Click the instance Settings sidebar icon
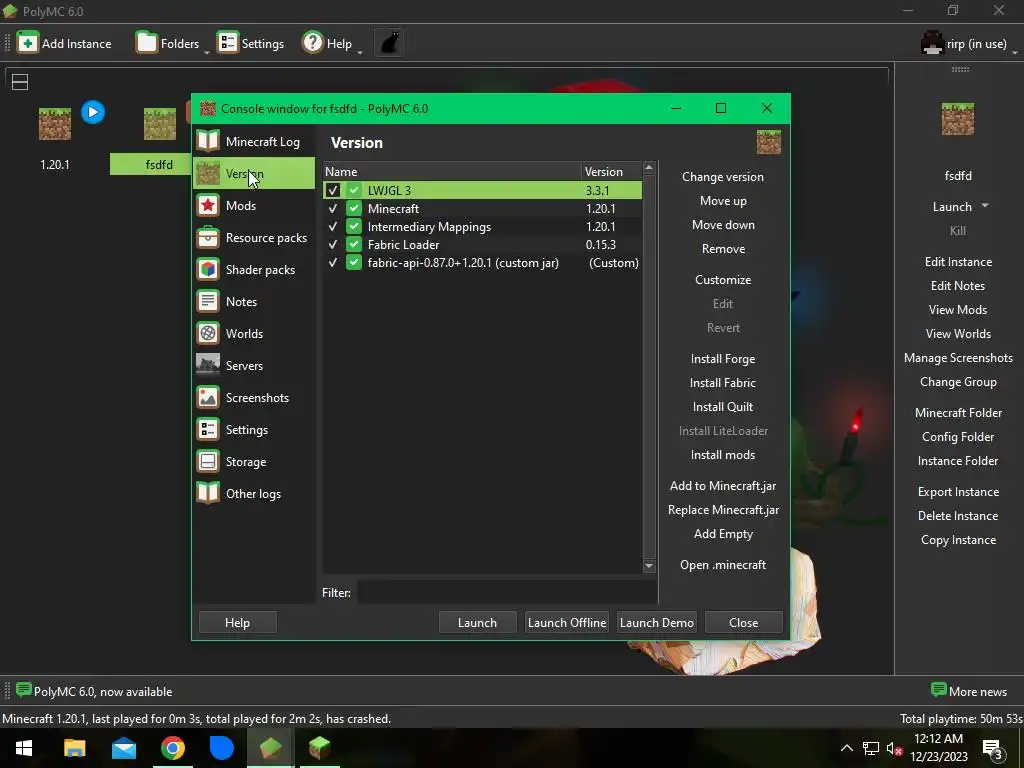 (x=208, y=429)
